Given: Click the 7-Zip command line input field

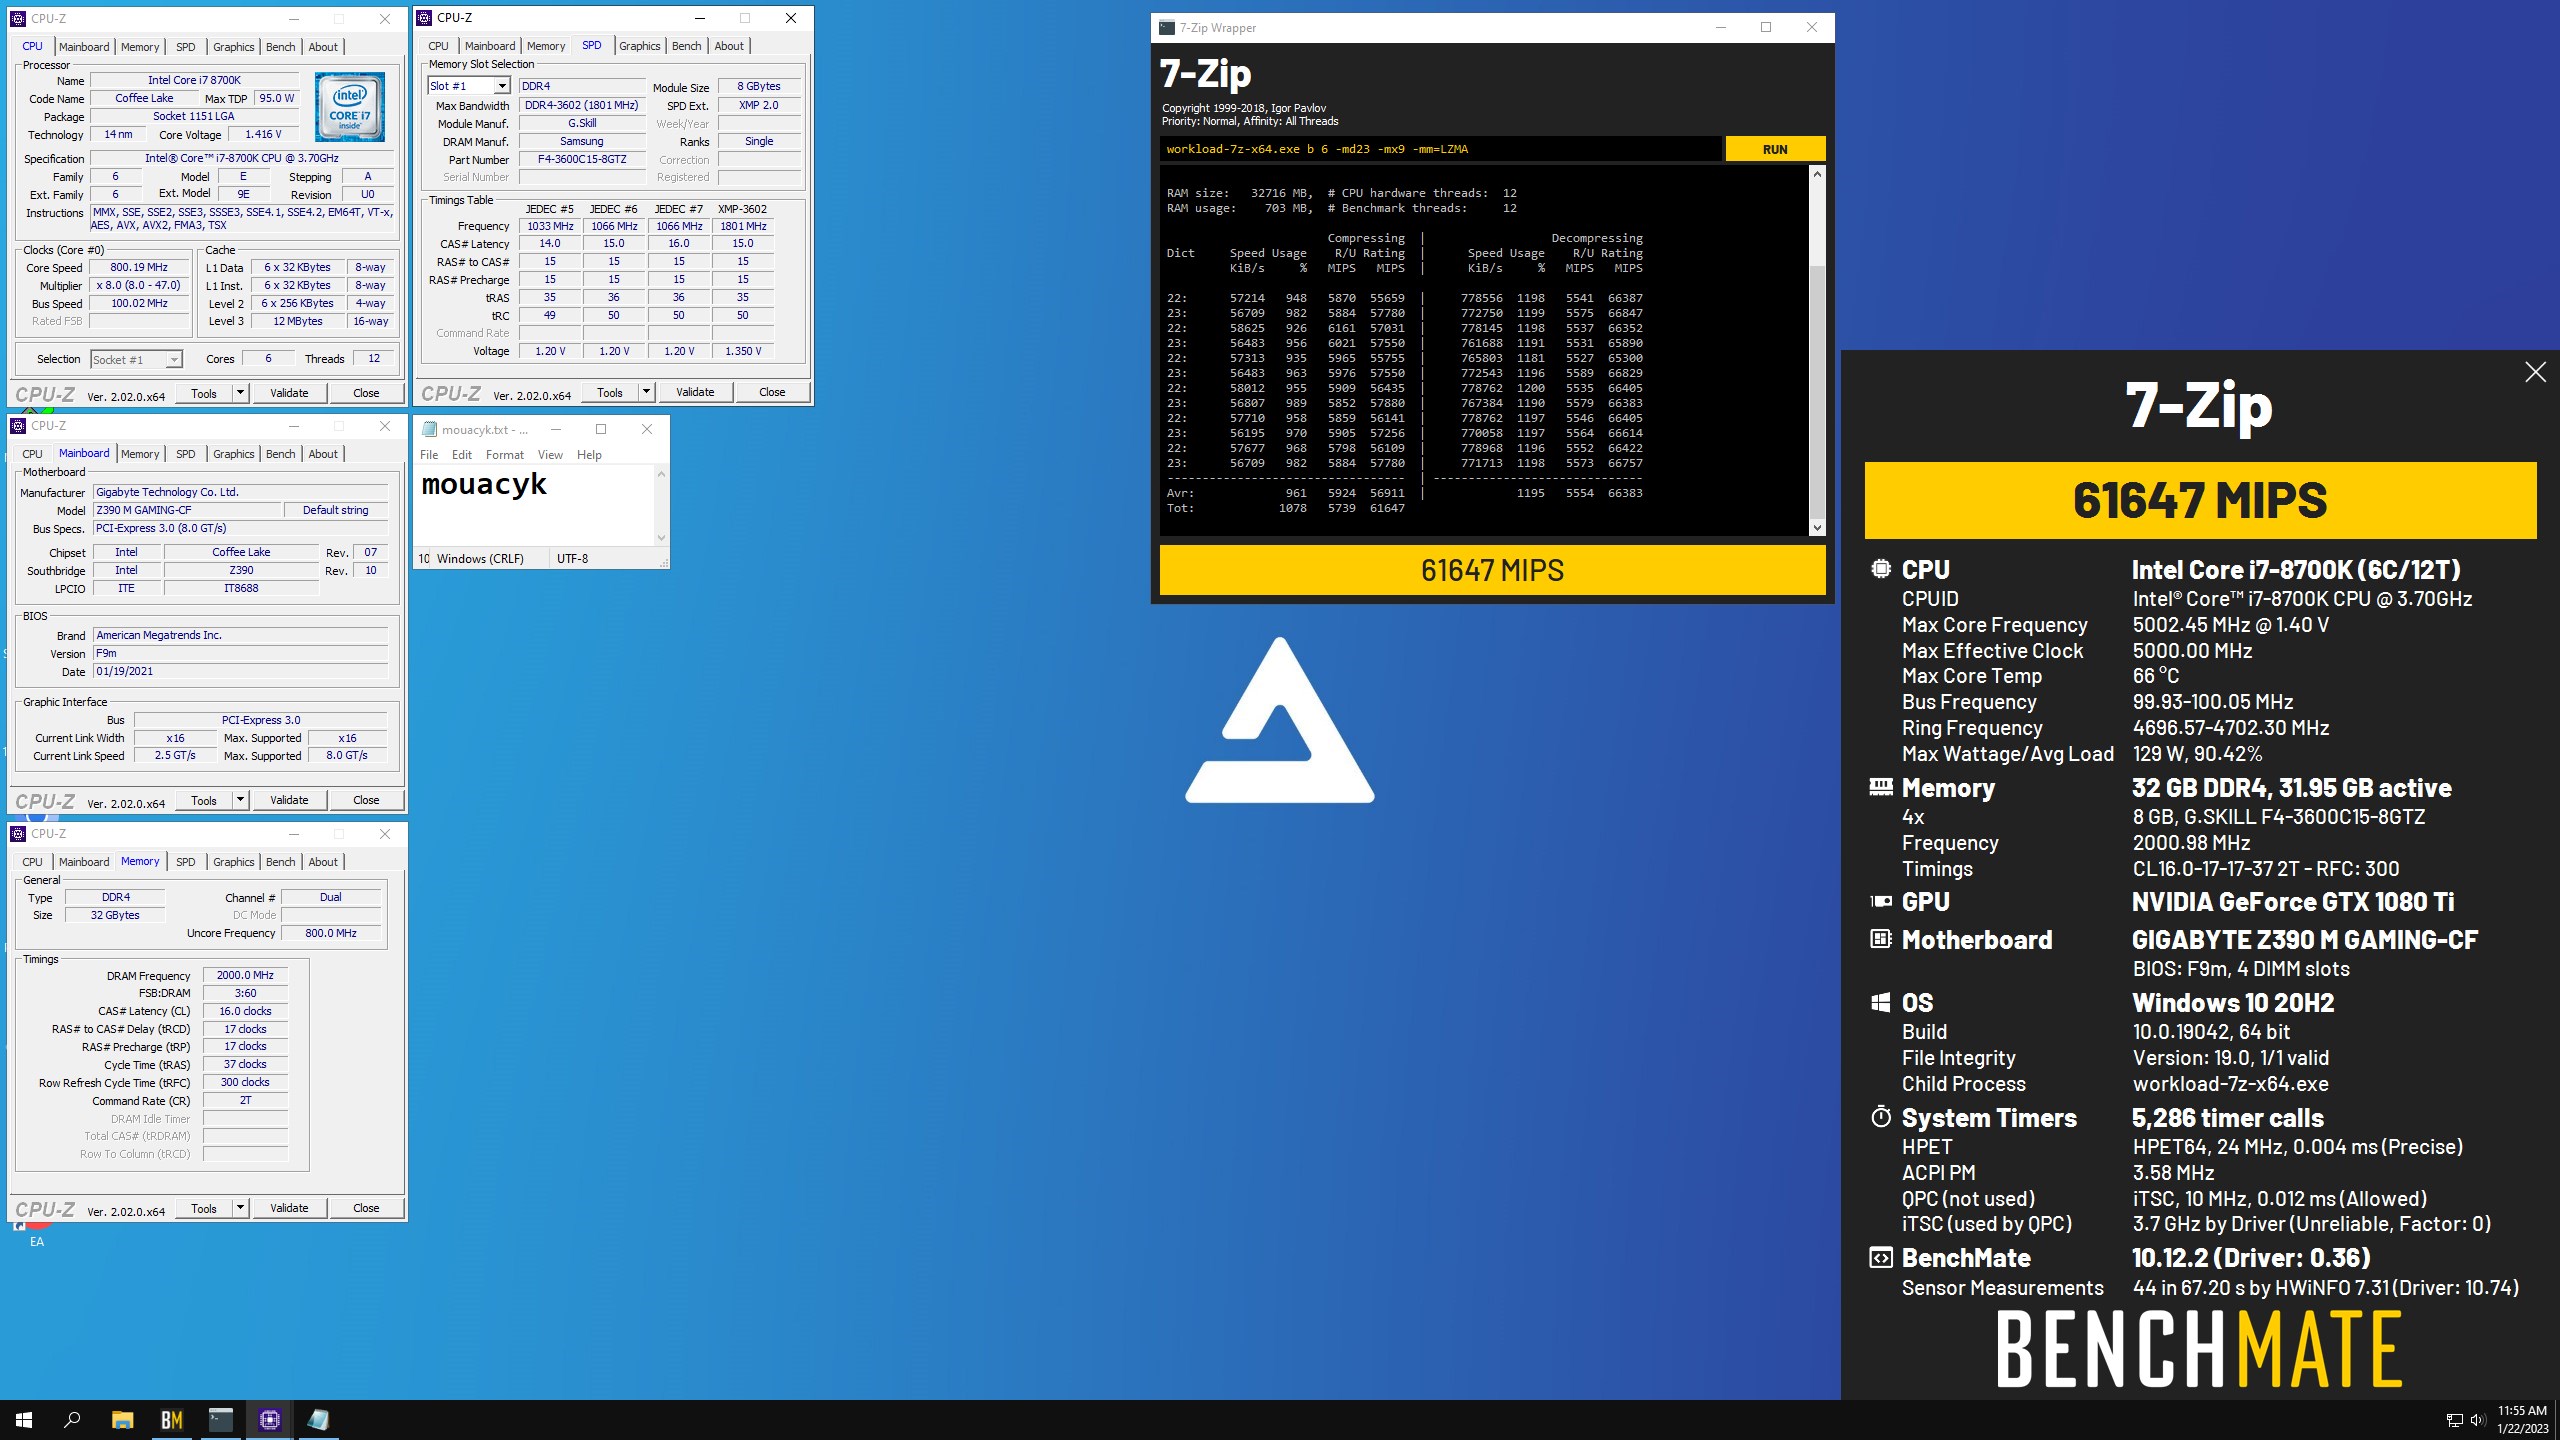Looking at the screenshot, I should coord(1440,149).
